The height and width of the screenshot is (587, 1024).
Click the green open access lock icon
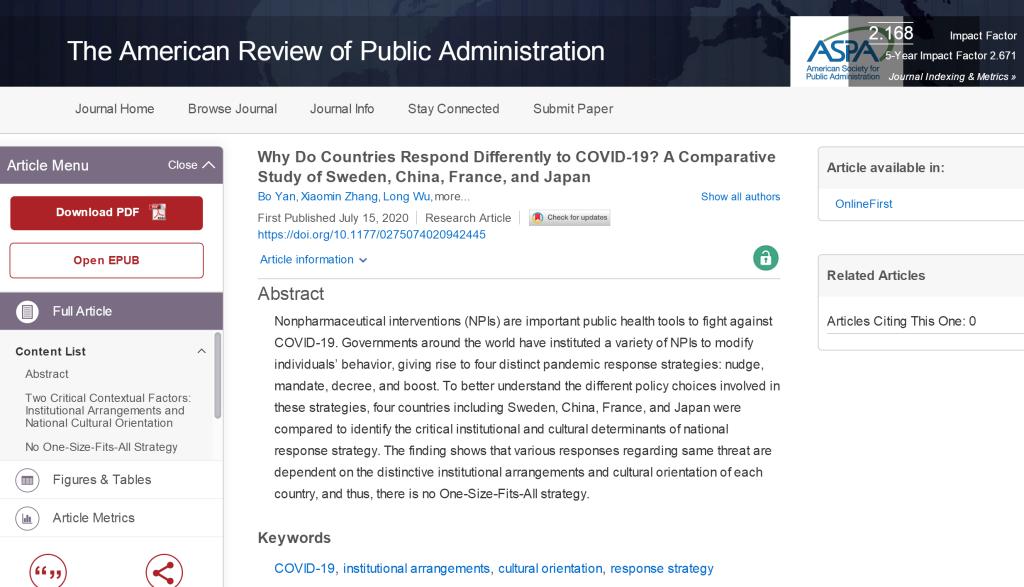[x=765, y=258]
